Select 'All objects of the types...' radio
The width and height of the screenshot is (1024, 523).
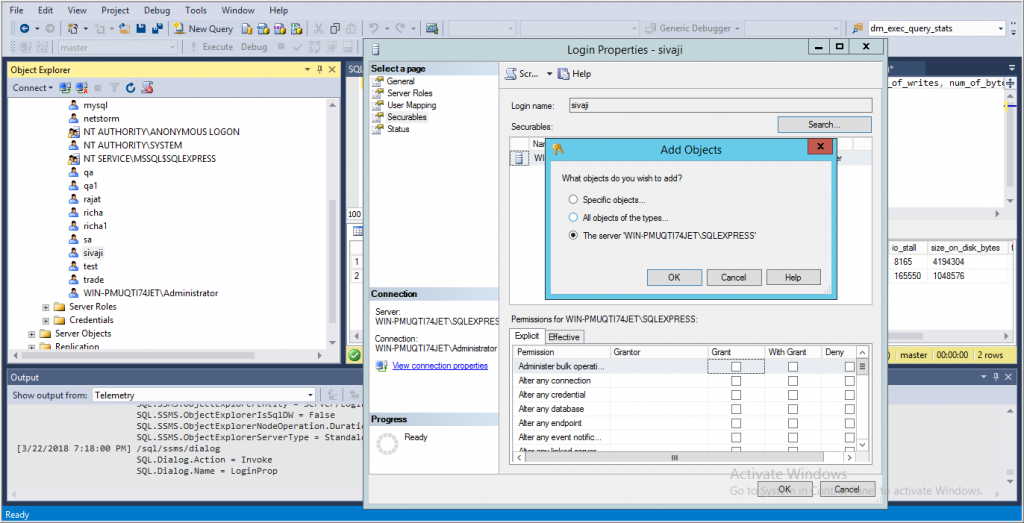click(573, 217)
